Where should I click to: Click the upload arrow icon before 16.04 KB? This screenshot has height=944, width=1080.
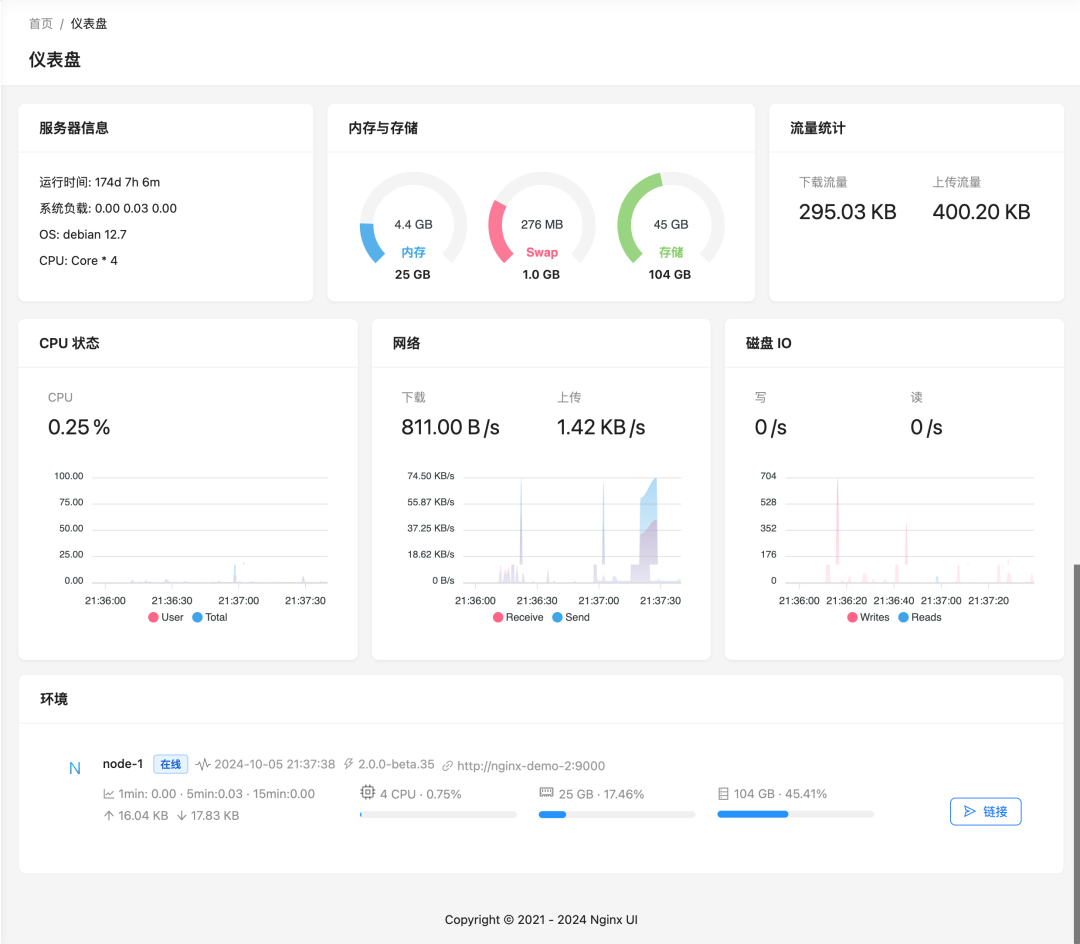[109, 815]
